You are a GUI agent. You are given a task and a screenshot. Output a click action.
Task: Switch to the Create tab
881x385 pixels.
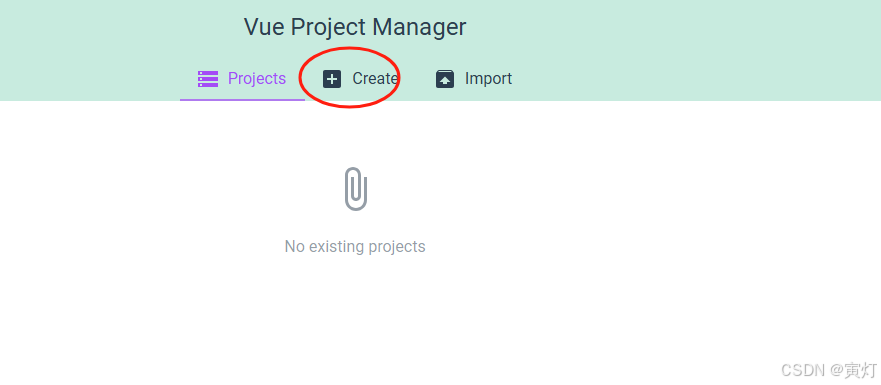click(361, 79)
